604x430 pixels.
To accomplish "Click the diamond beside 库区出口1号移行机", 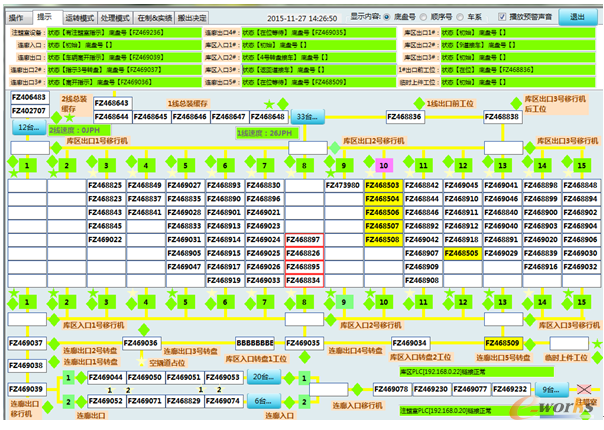I will pos(57,147).
